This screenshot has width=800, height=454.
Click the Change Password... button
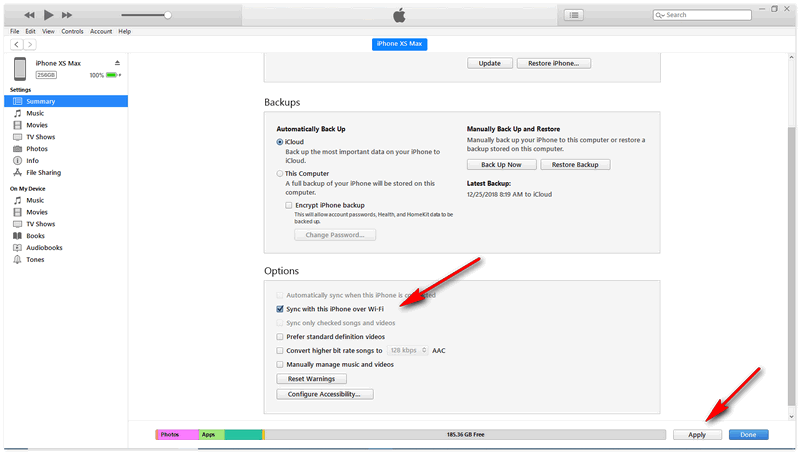pos(335,235)
